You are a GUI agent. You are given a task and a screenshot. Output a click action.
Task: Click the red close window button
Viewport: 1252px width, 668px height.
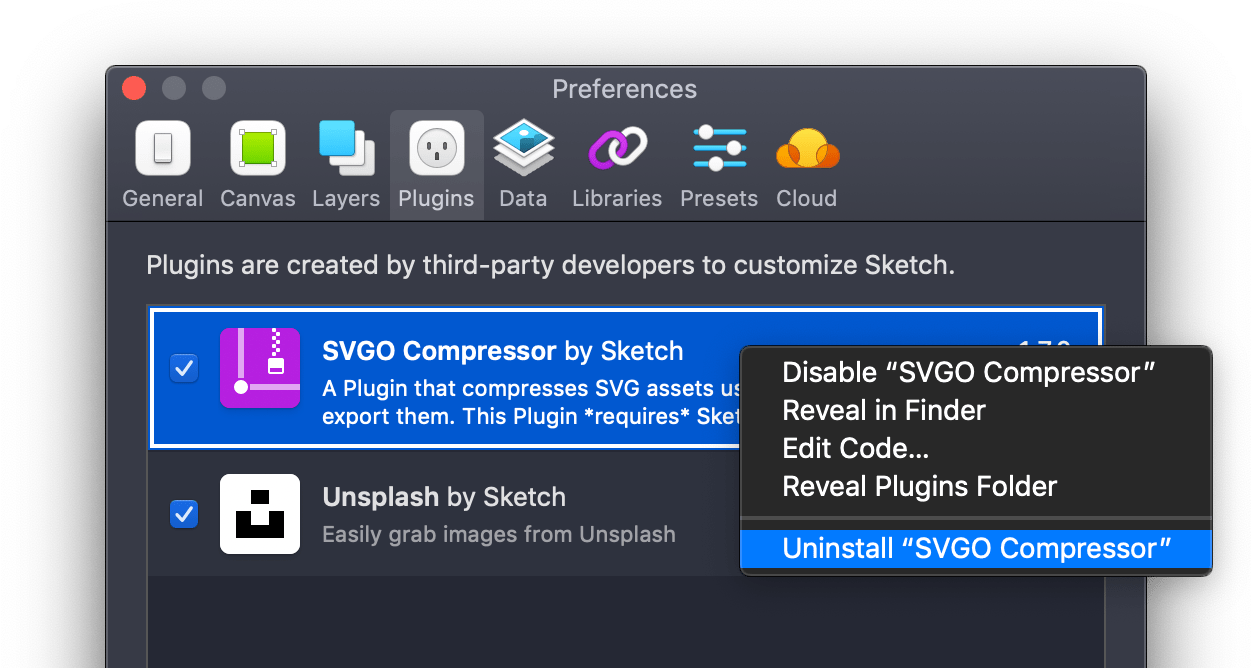134,88
